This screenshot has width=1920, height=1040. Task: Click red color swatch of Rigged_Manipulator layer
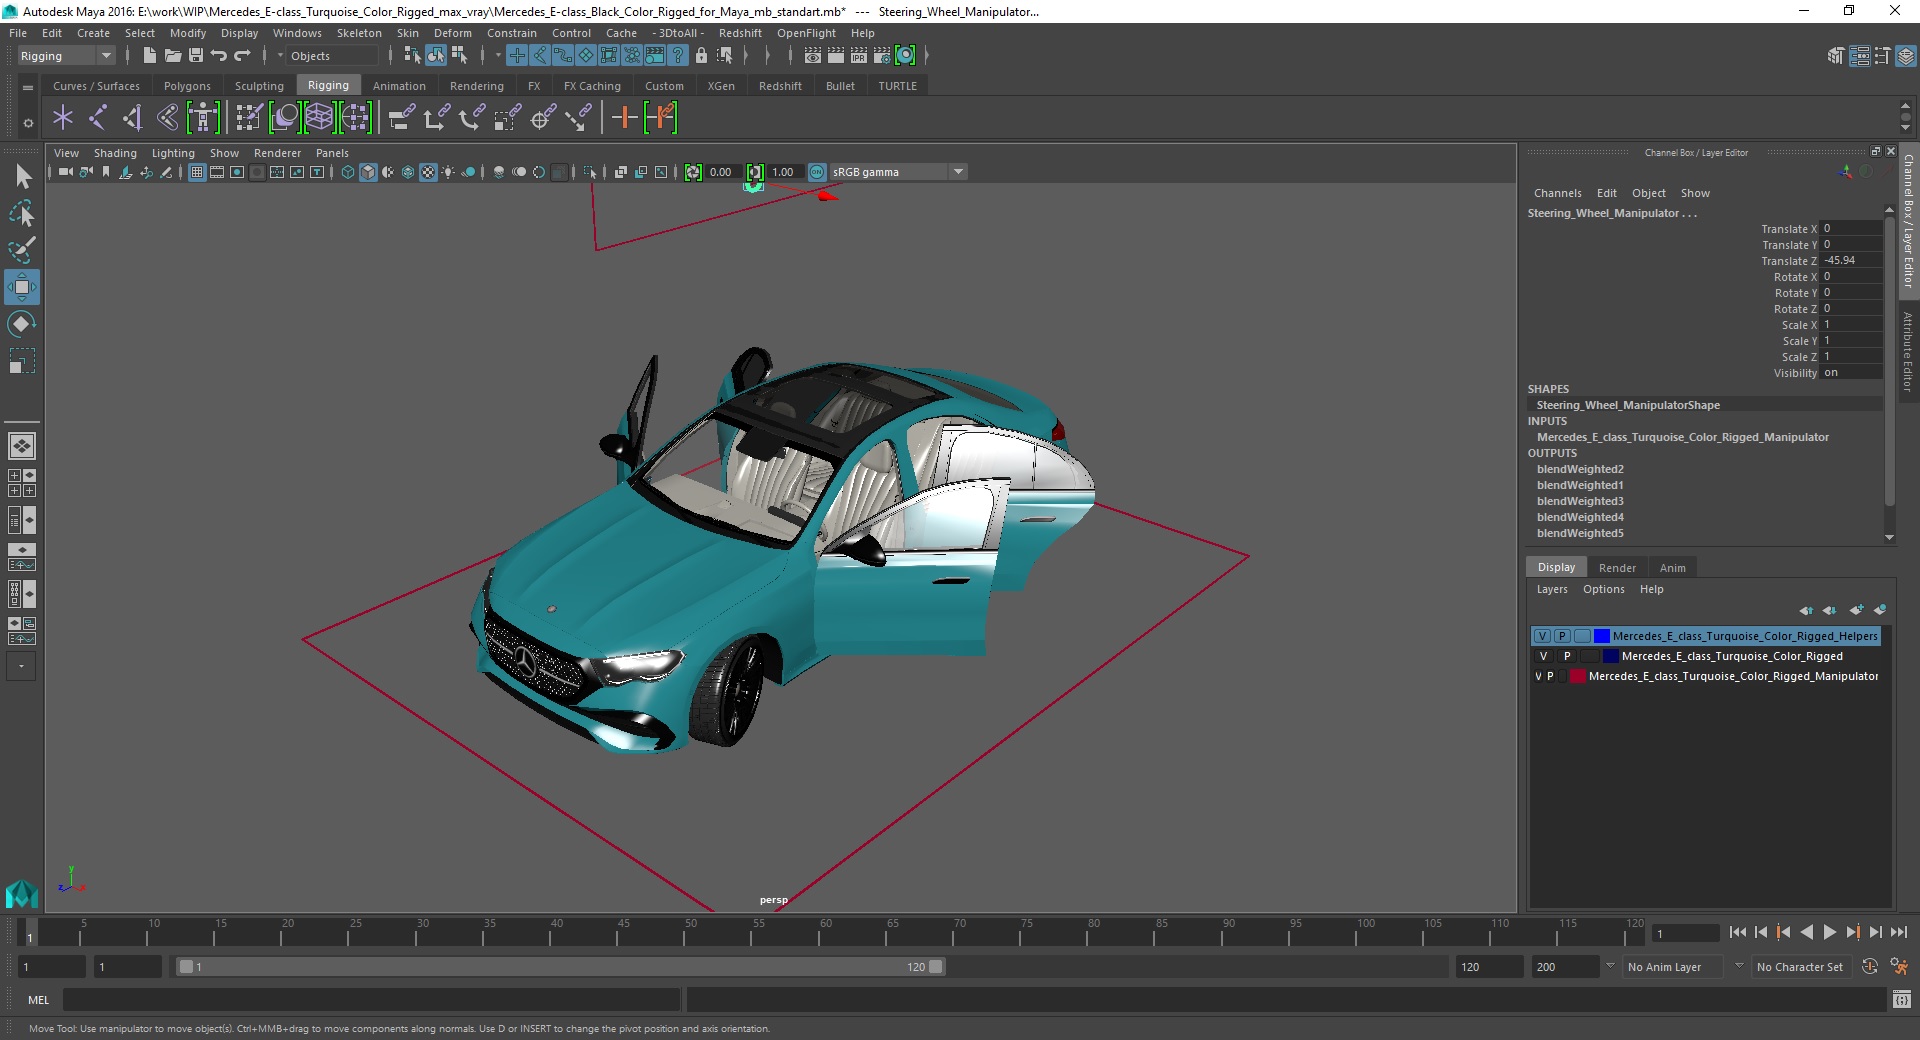tap(1578, 676)
